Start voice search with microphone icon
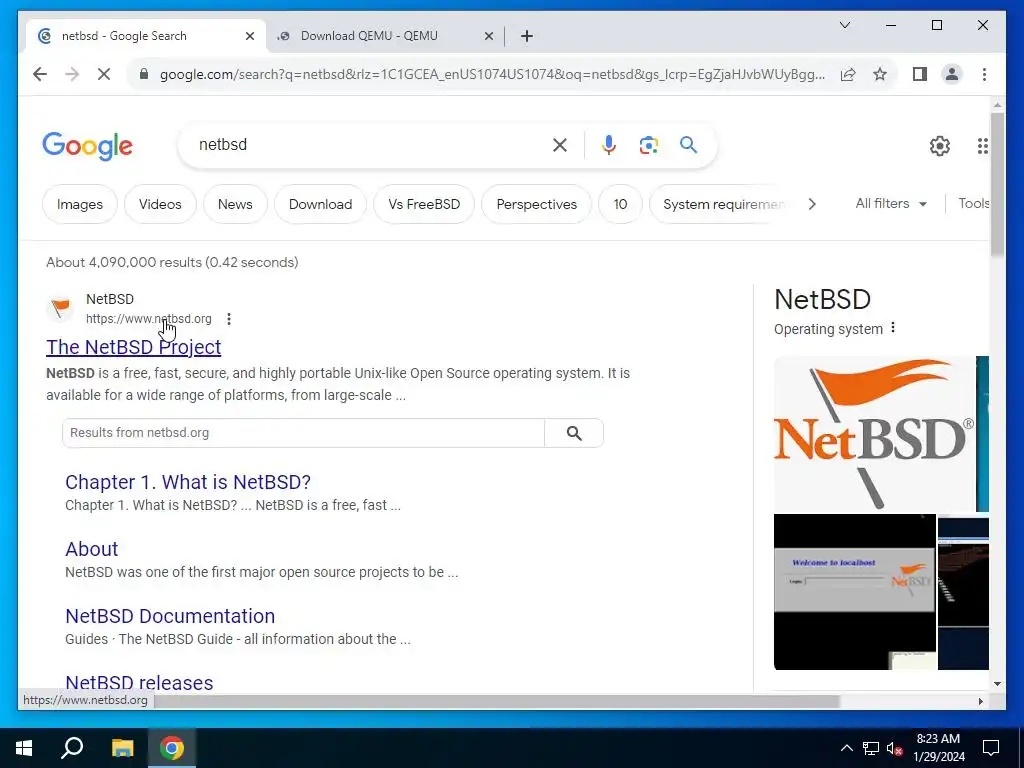The height and width of the screenshot is (768, 1024). coord(609,144)
